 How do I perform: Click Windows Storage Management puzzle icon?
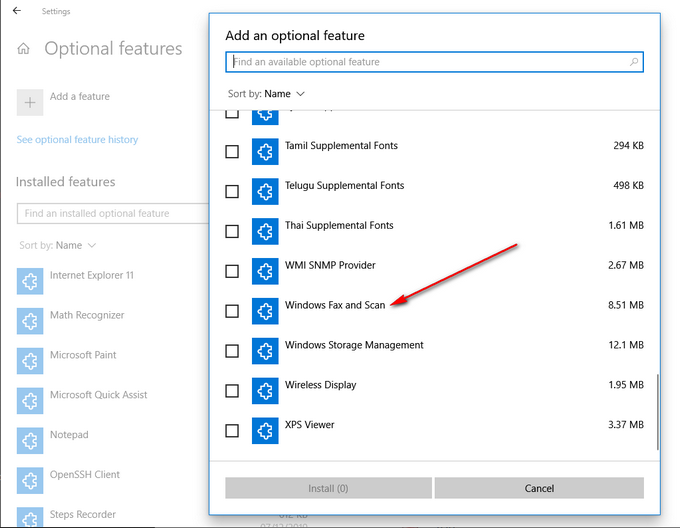[x=265, y=351]
